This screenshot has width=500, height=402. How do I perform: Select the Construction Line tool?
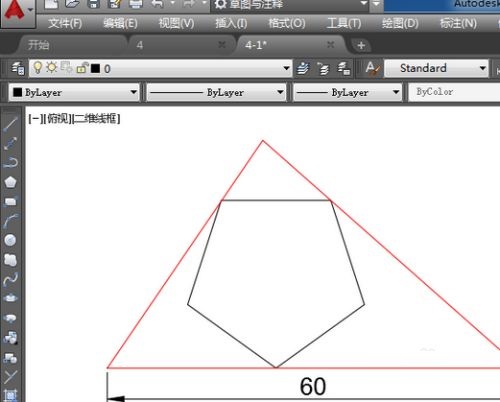coord(10,143)
